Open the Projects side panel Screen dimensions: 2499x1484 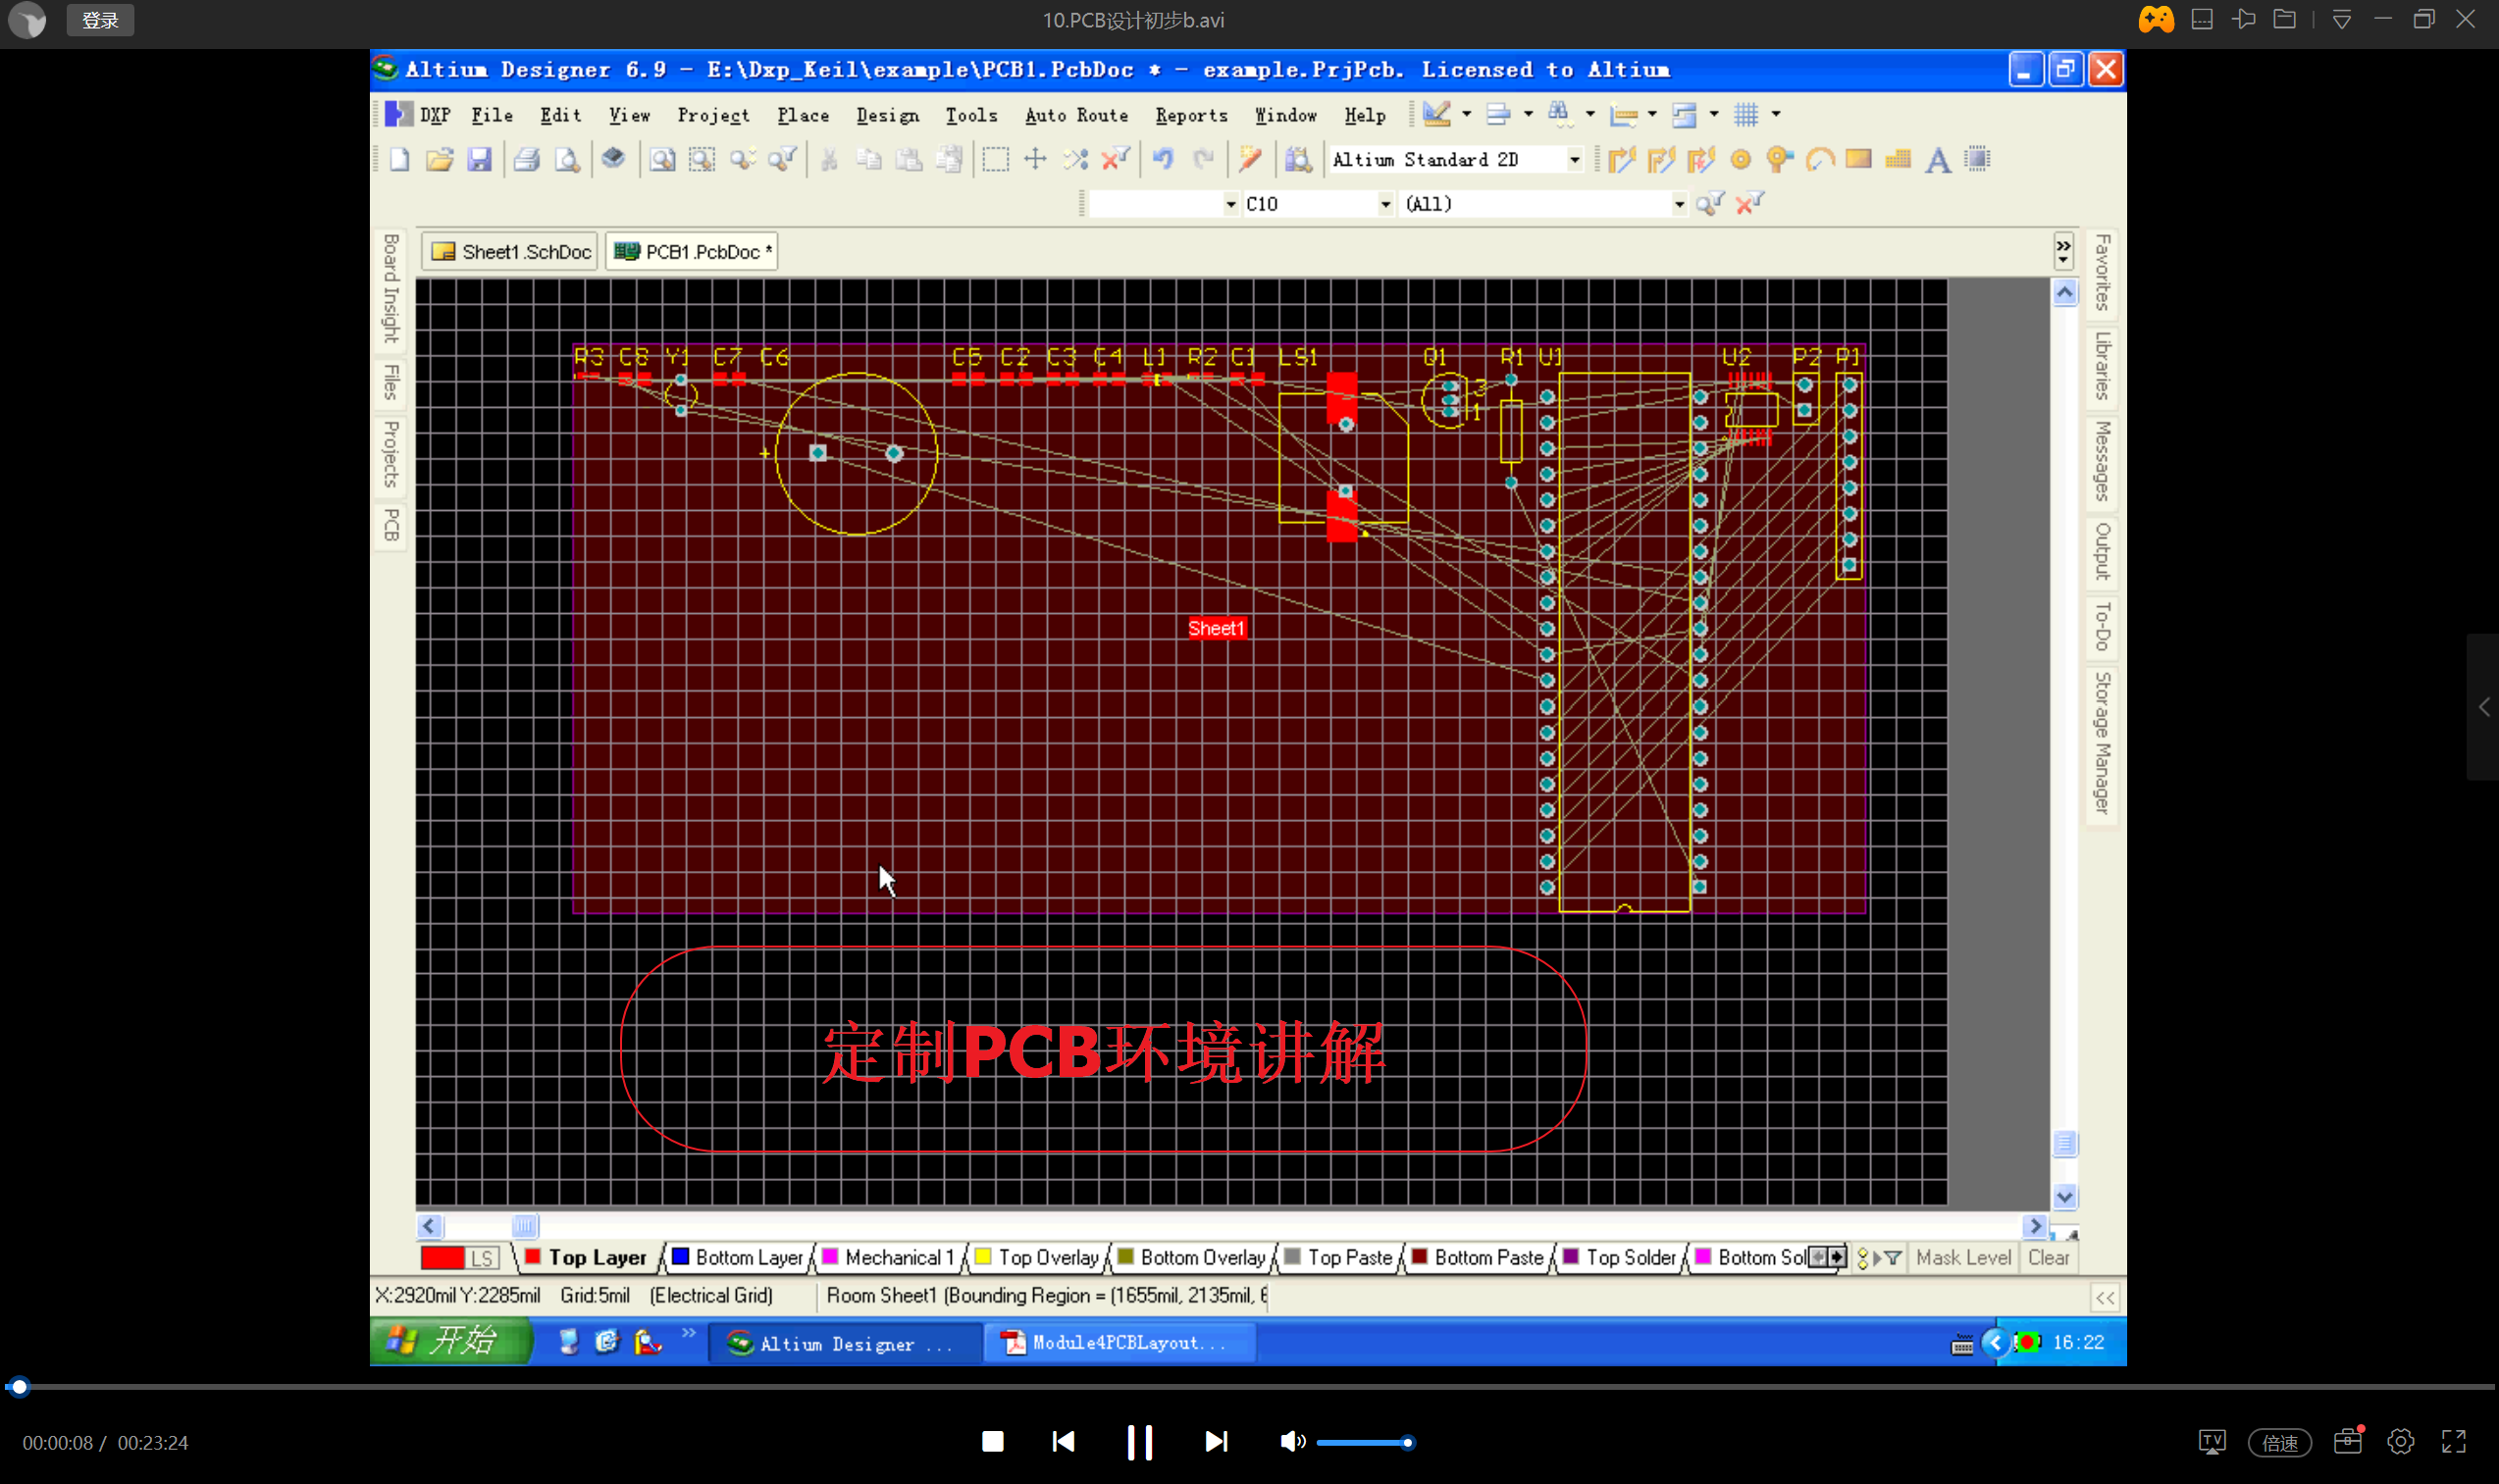[x=391, y=454]
